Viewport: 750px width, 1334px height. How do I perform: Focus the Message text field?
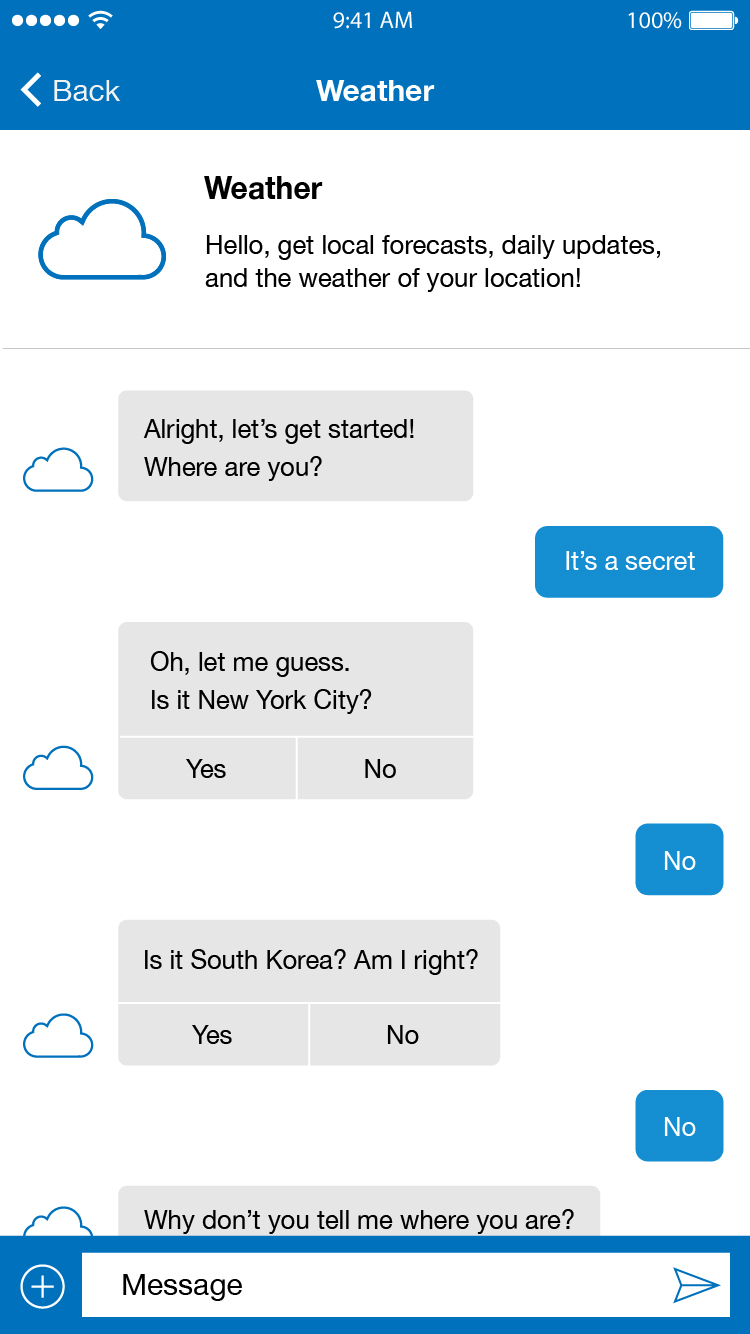[x=370, y=1285]
